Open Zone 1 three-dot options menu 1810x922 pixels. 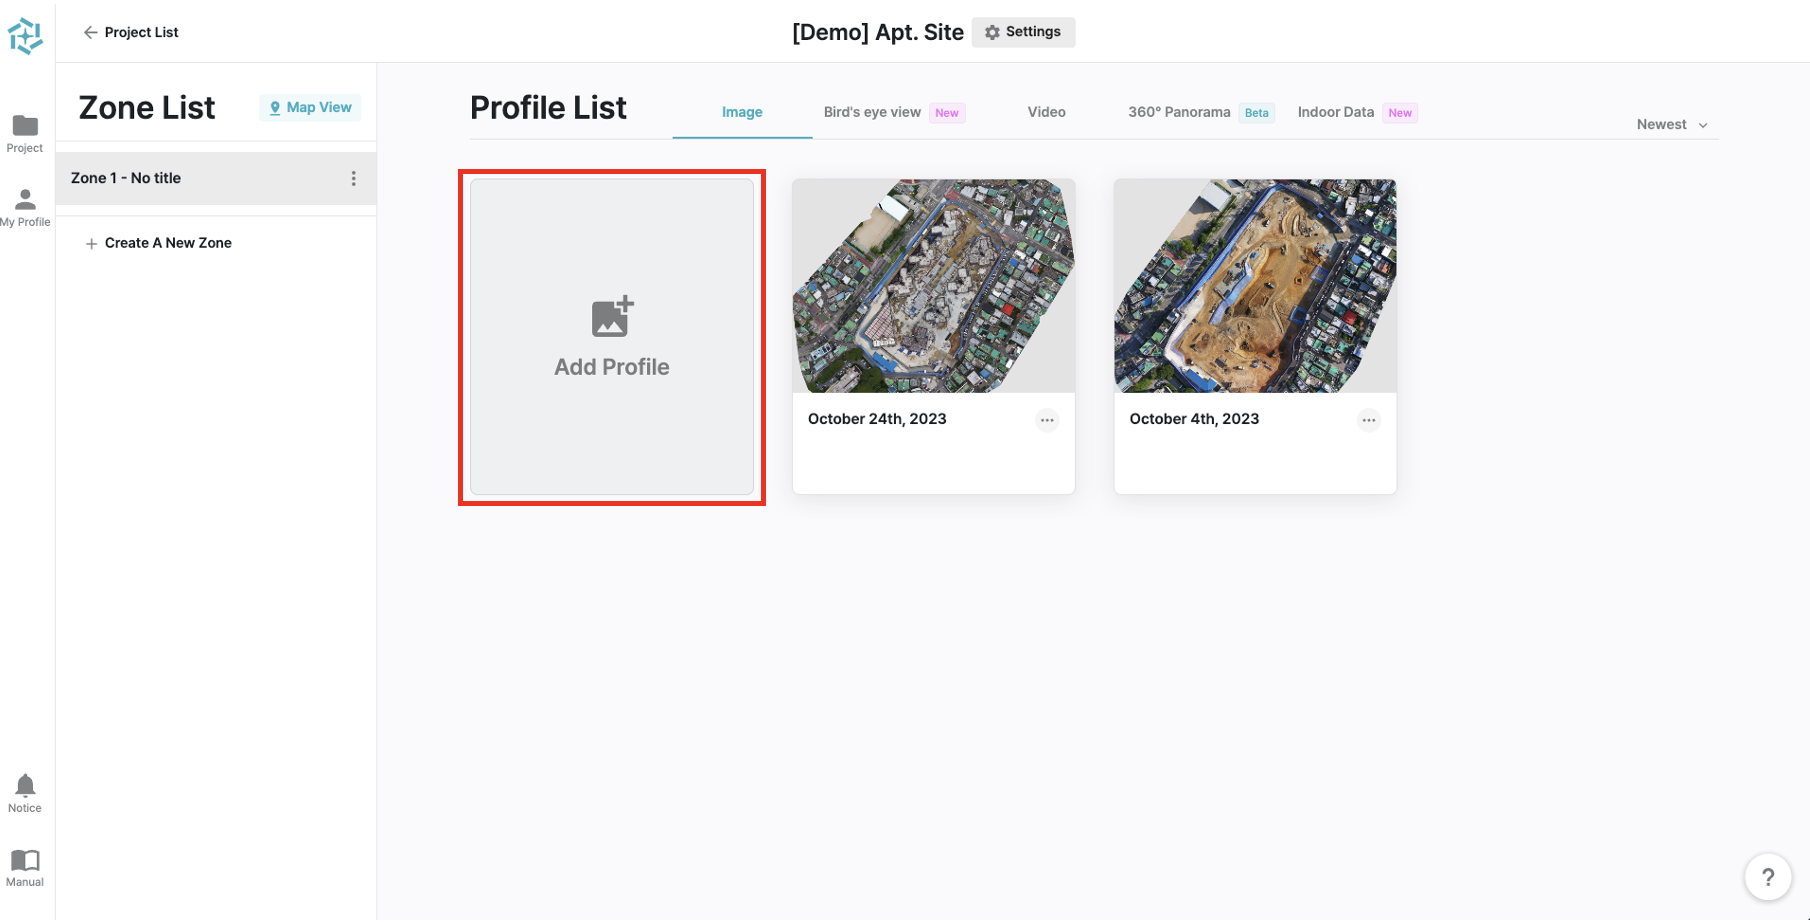[353, 178]
